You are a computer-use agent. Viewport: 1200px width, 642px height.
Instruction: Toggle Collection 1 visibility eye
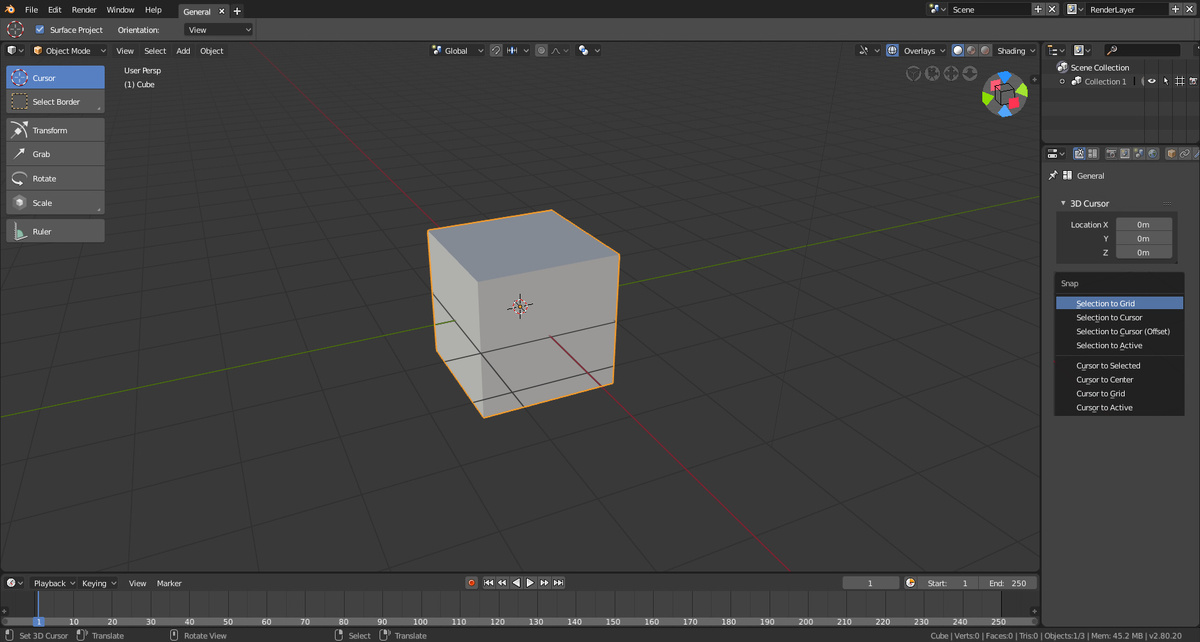click(x=1151, y=81)
